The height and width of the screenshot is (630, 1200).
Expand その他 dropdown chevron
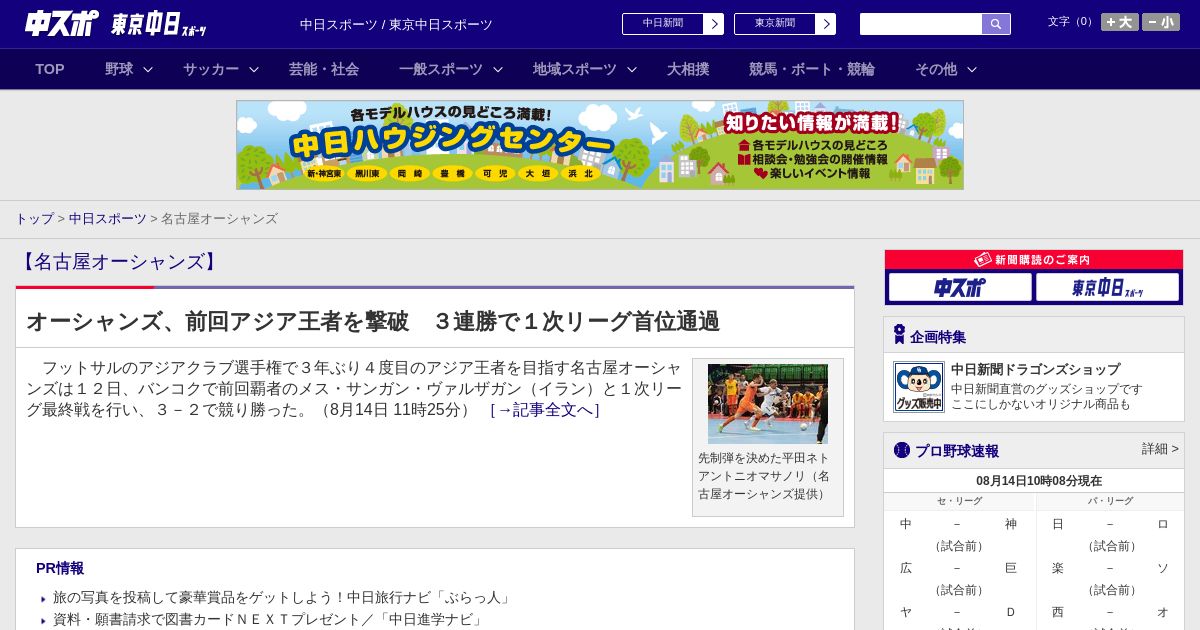pyautogui.click(x=972, y=69)
